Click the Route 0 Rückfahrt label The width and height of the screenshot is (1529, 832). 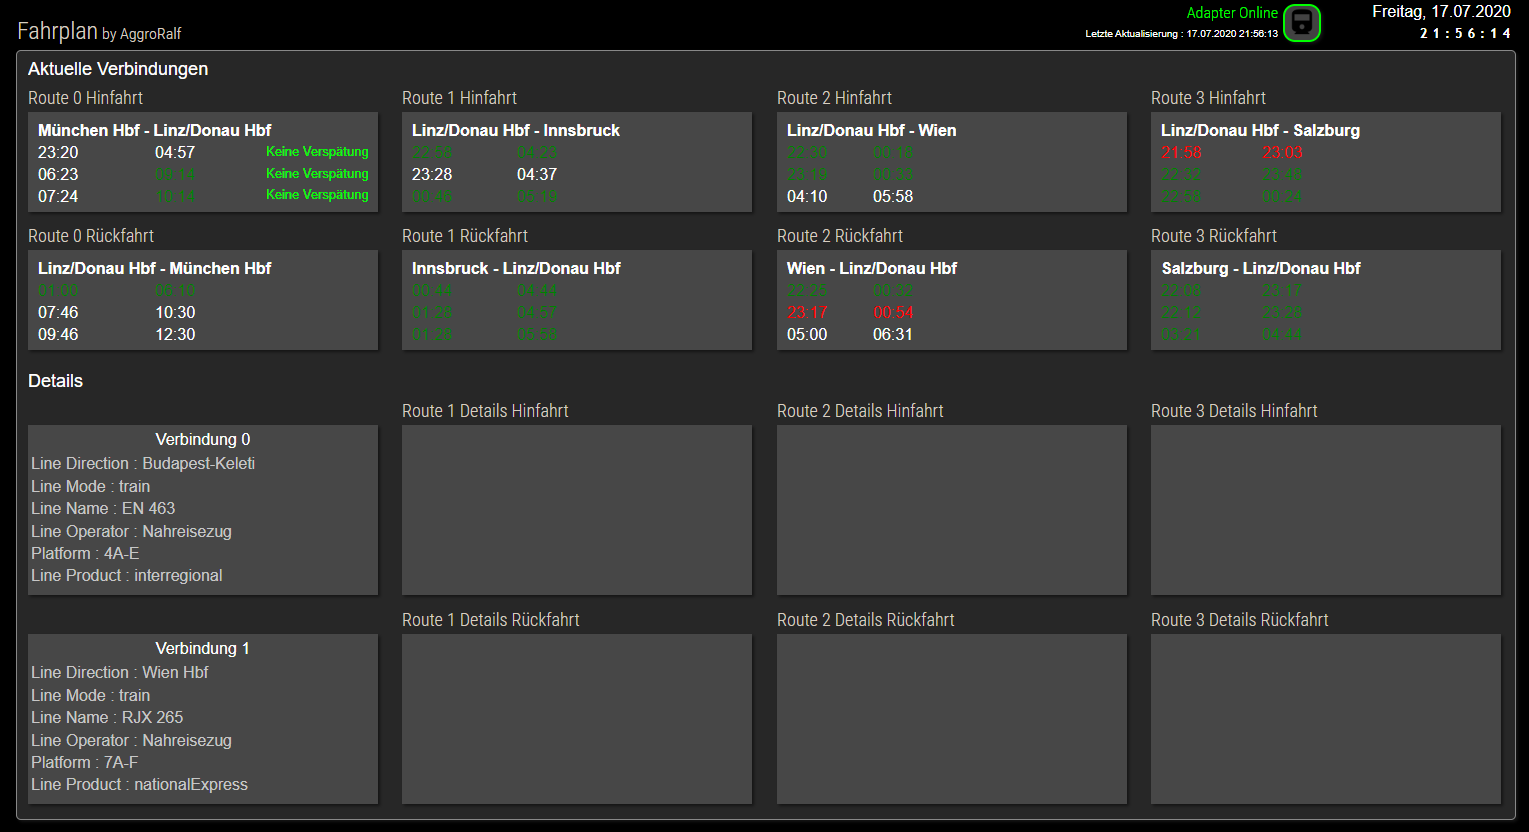pyautogui.click(x=91, y=236)
